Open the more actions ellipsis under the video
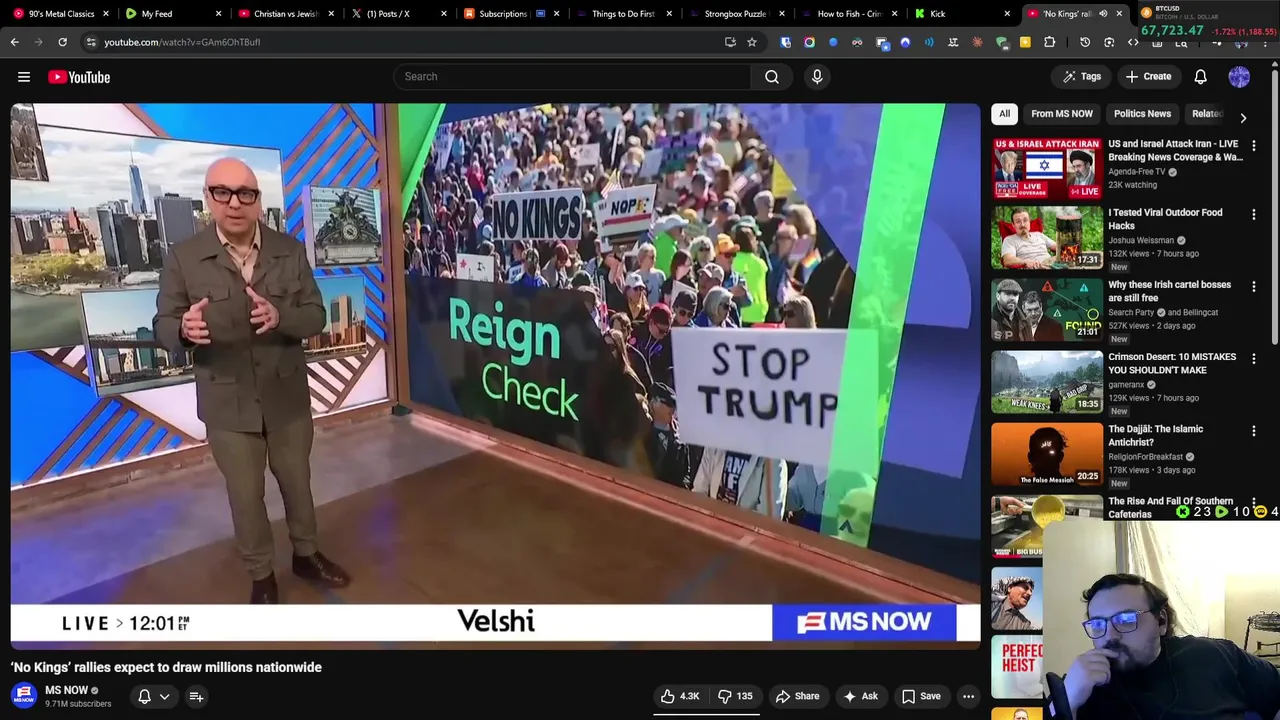 click(968, 696)
